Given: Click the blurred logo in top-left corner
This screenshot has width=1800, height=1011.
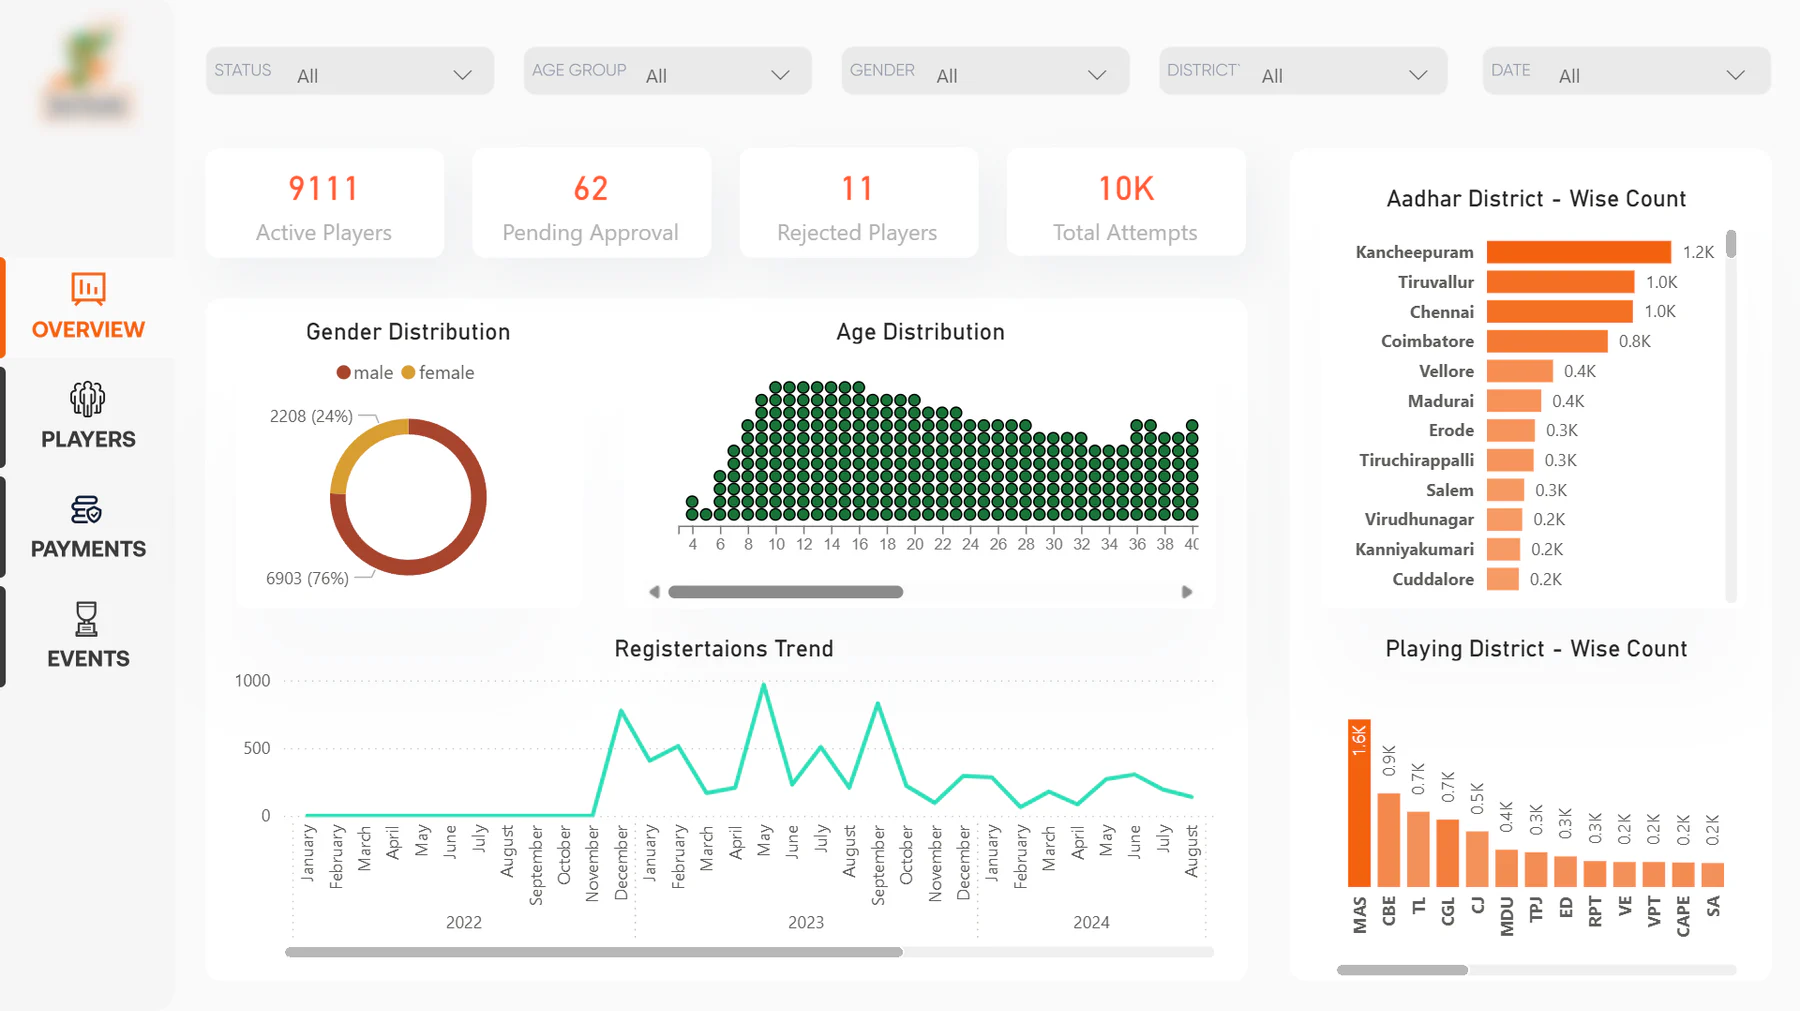Looking at the screenshot, I should [87, 72].
